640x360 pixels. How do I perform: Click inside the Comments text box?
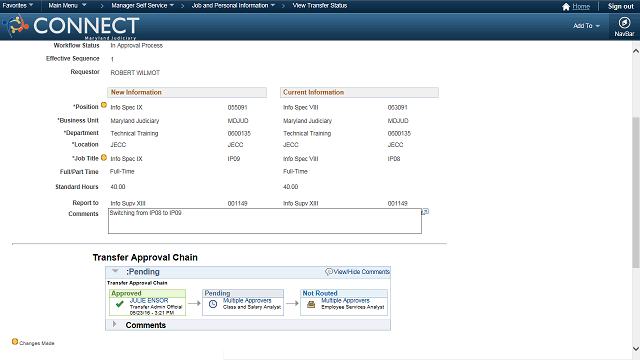point(264,221)
